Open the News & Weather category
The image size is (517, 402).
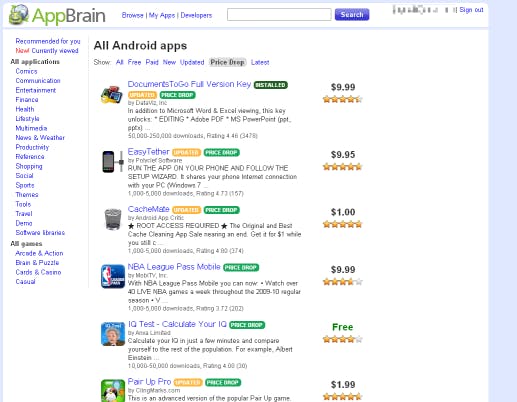point(40,138)
